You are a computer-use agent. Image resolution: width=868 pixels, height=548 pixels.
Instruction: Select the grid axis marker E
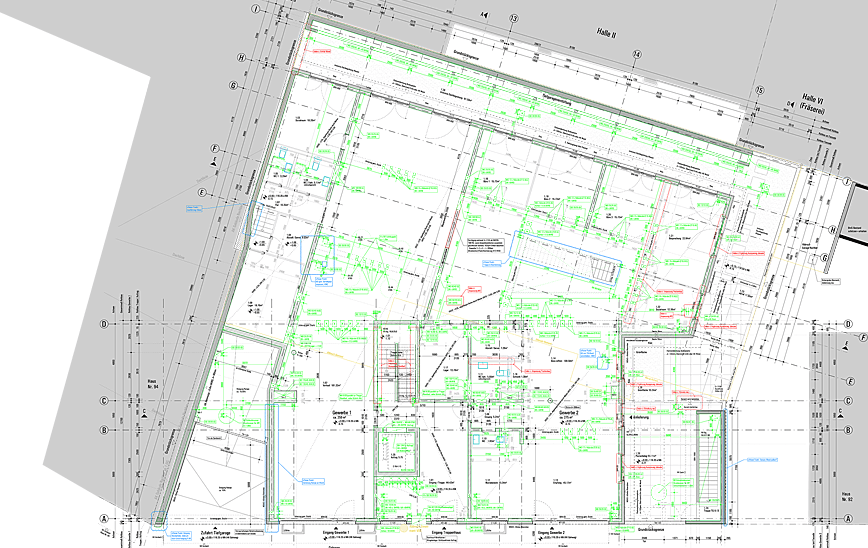click(201, 192)
